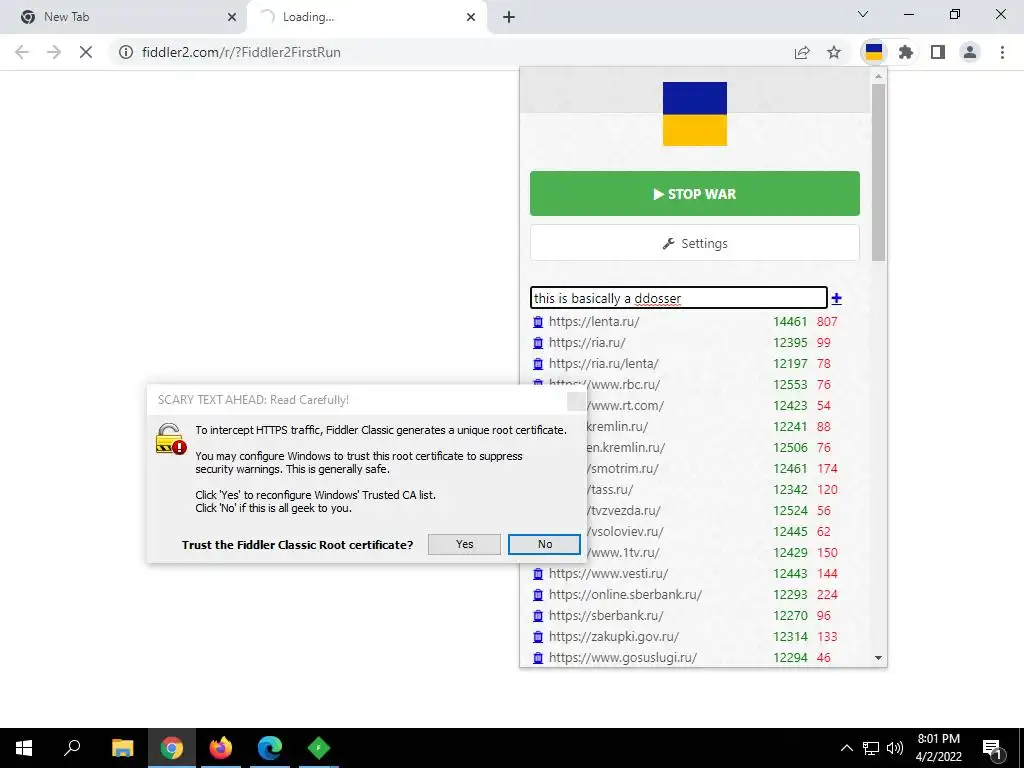Click the Ukraine flag image in popup
1024x768 pixels.
695,114
